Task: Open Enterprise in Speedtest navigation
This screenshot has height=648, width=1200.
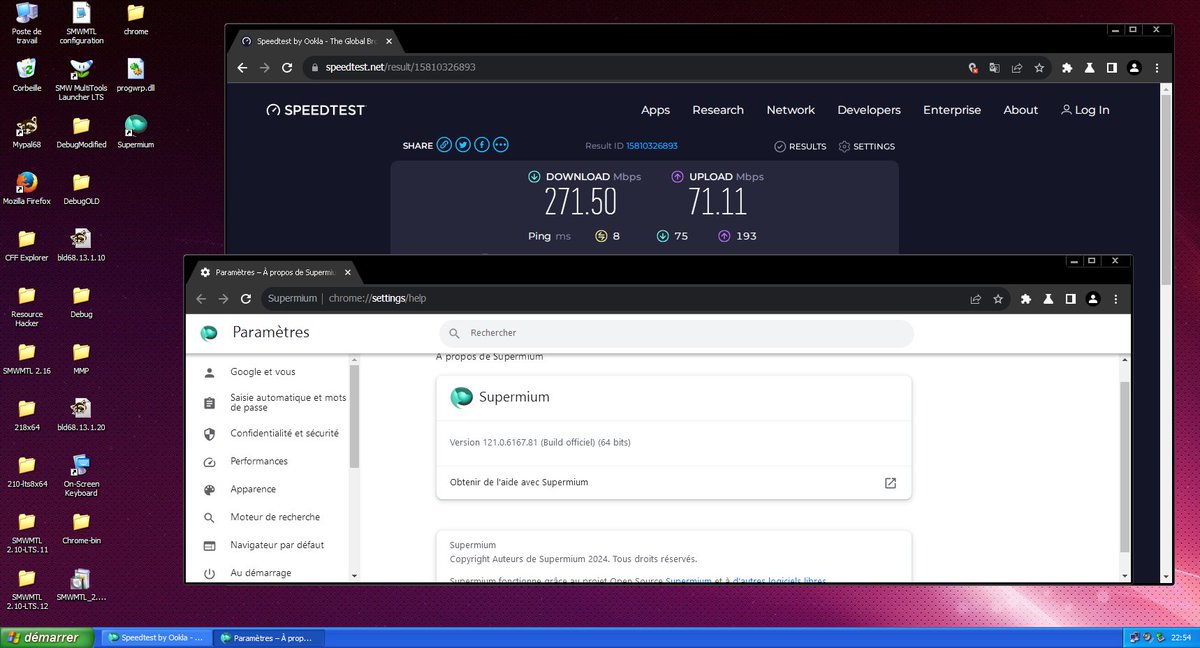Action: [x=952, y=110]
